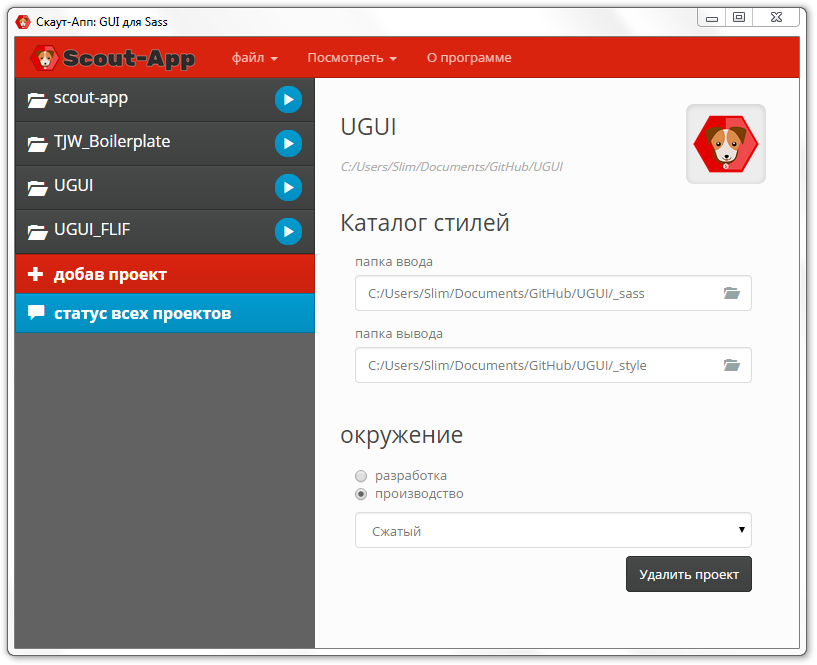Image resolution: width=817 pixels, height=665 pixels.
Task: Start the scout-app project play button
Action: tap(288, 99)
